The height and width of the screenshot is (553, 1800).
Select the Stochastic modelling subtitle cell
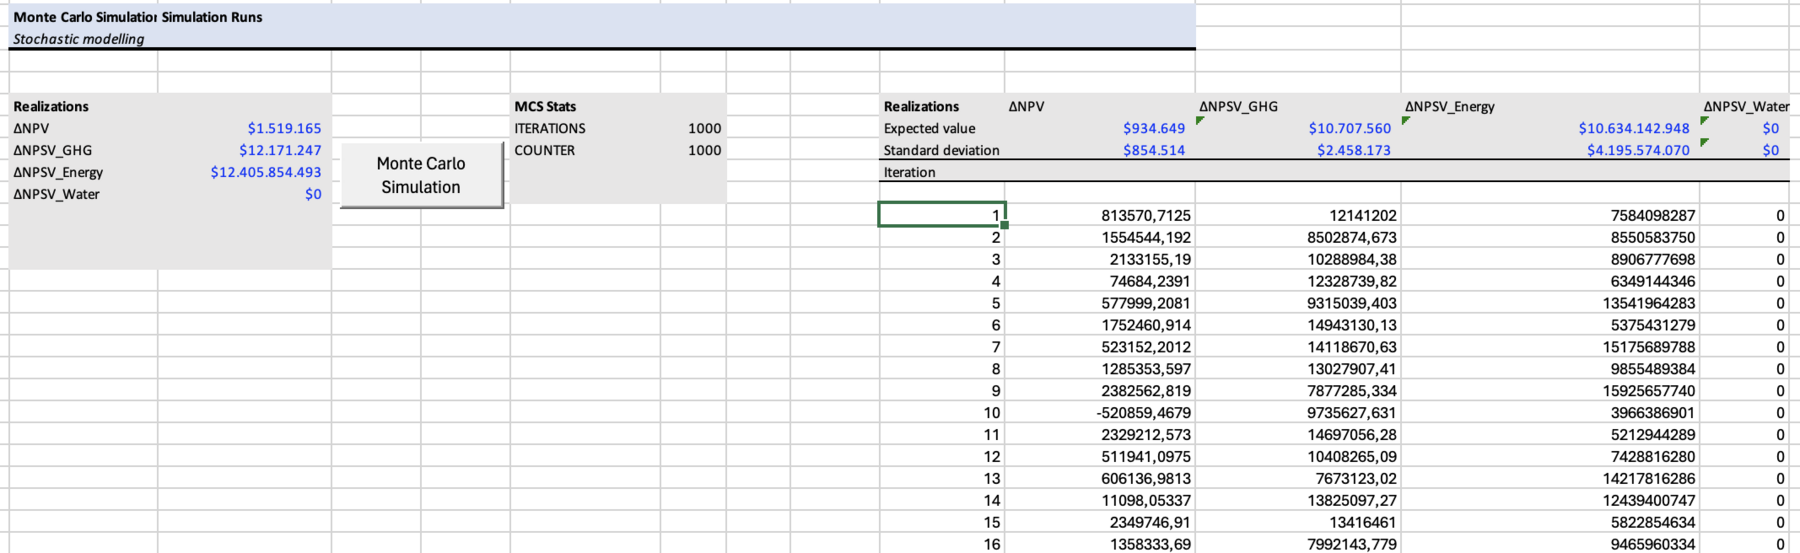[x=79, y=39]
